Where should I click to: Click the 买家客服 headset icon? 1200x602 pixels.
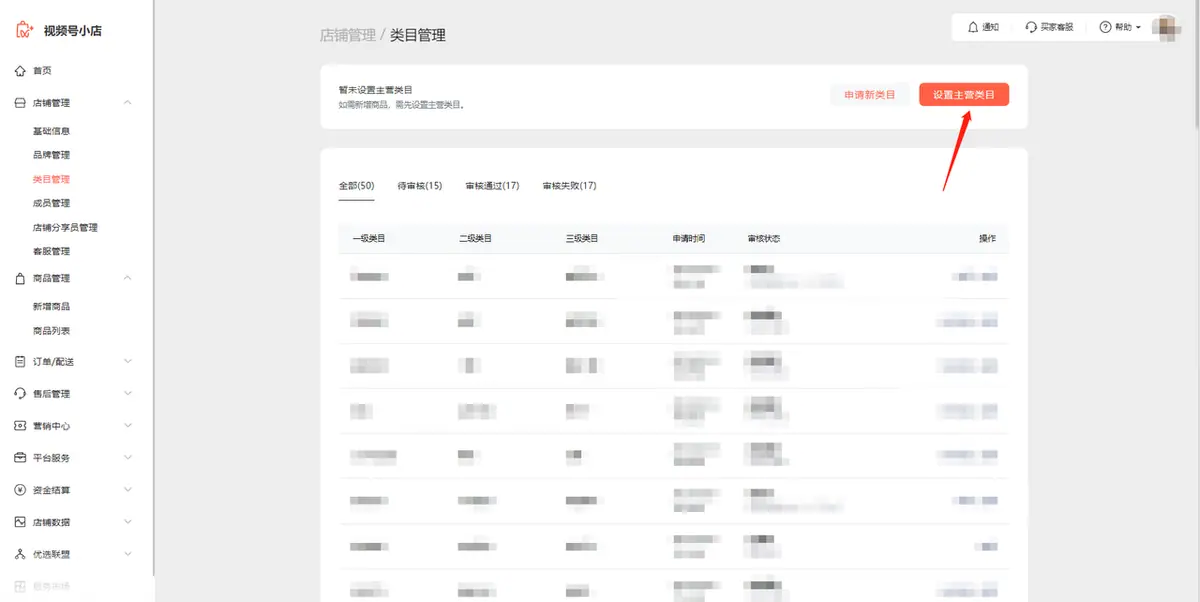(x=1031, y=27)
